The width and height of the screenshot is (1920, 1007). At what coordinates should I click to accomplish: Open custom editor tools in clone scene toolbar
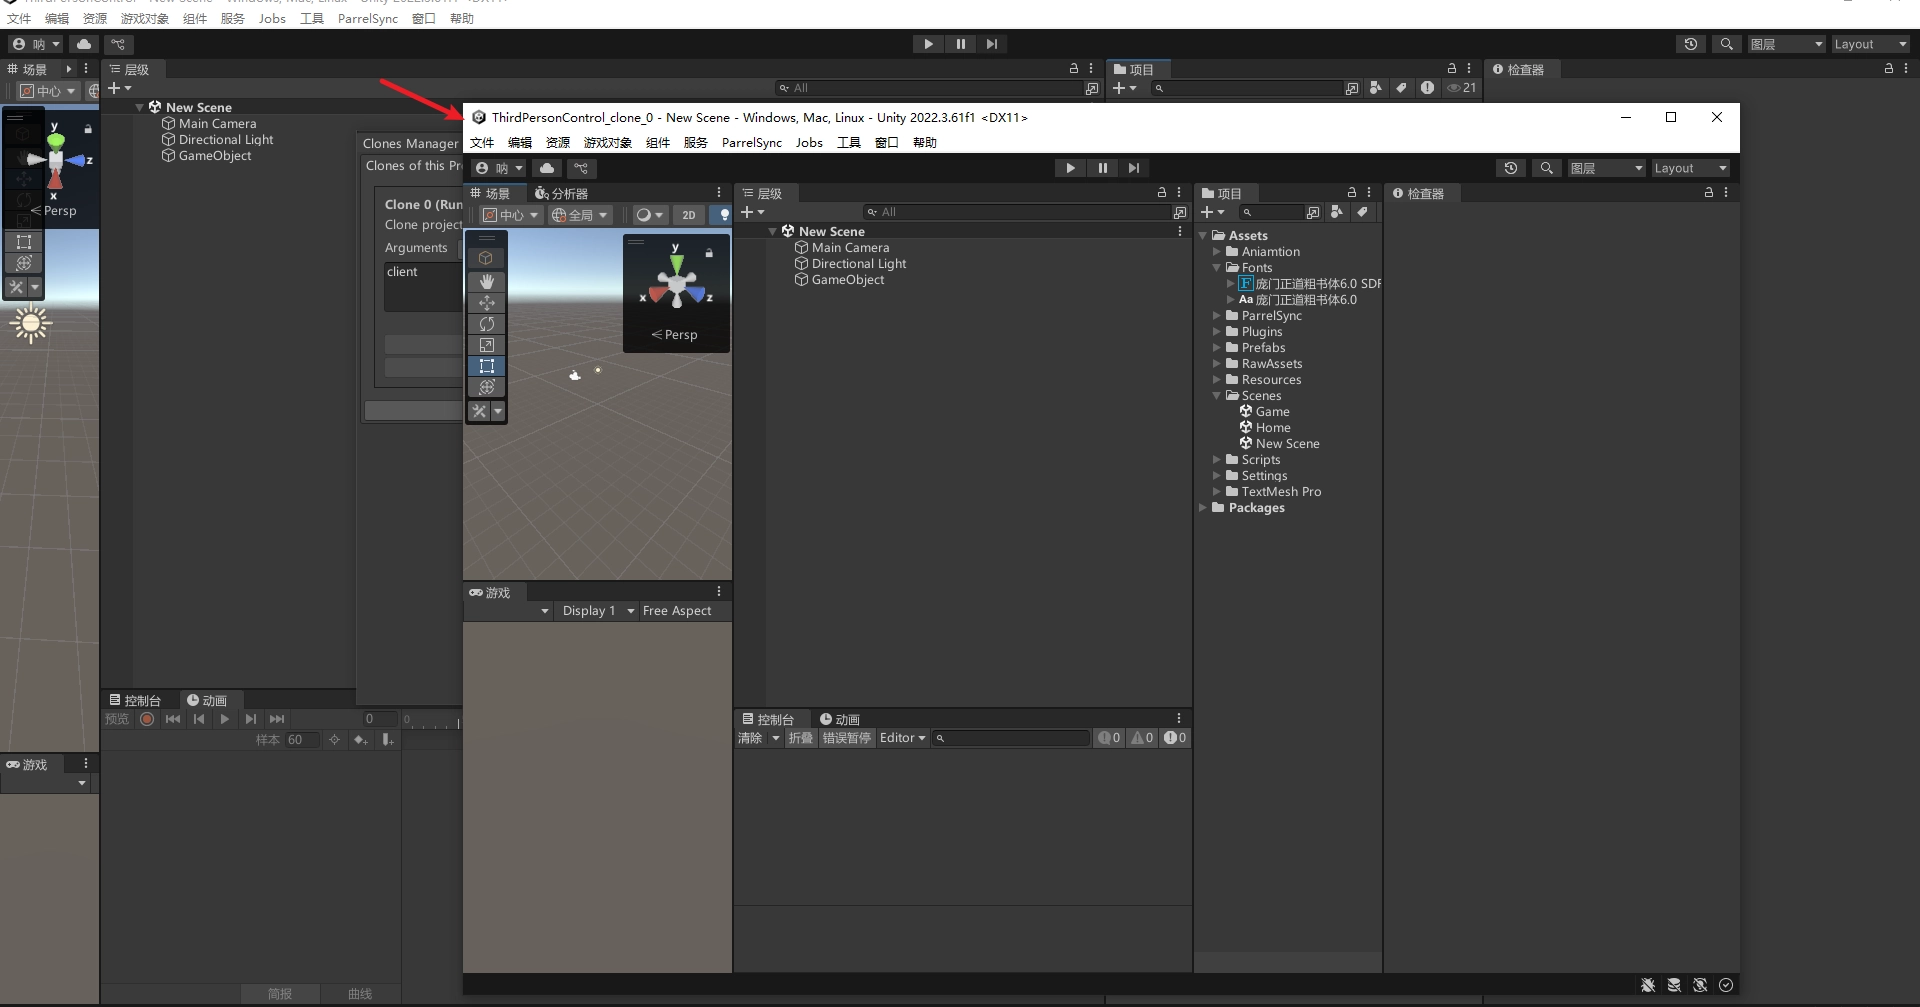pos(480,411)
